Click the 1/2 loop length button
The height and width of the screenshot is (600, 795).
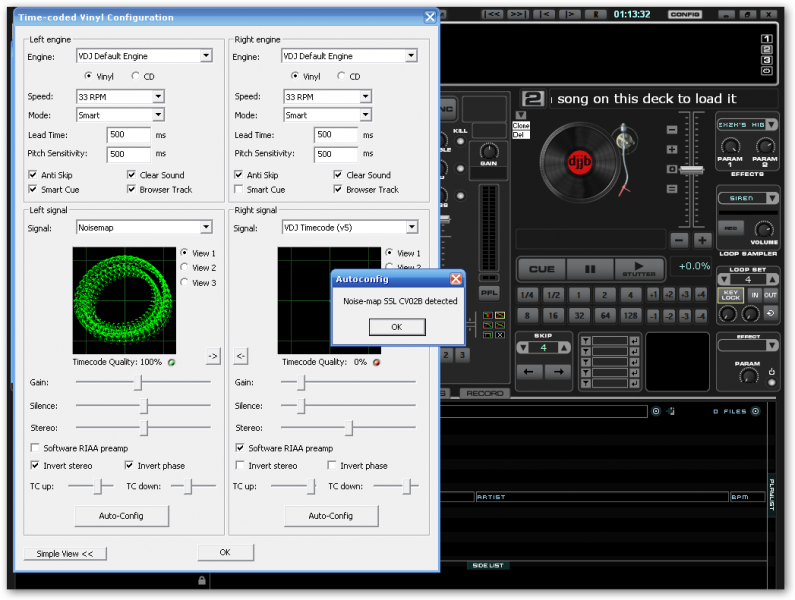[x=553, y=295]
